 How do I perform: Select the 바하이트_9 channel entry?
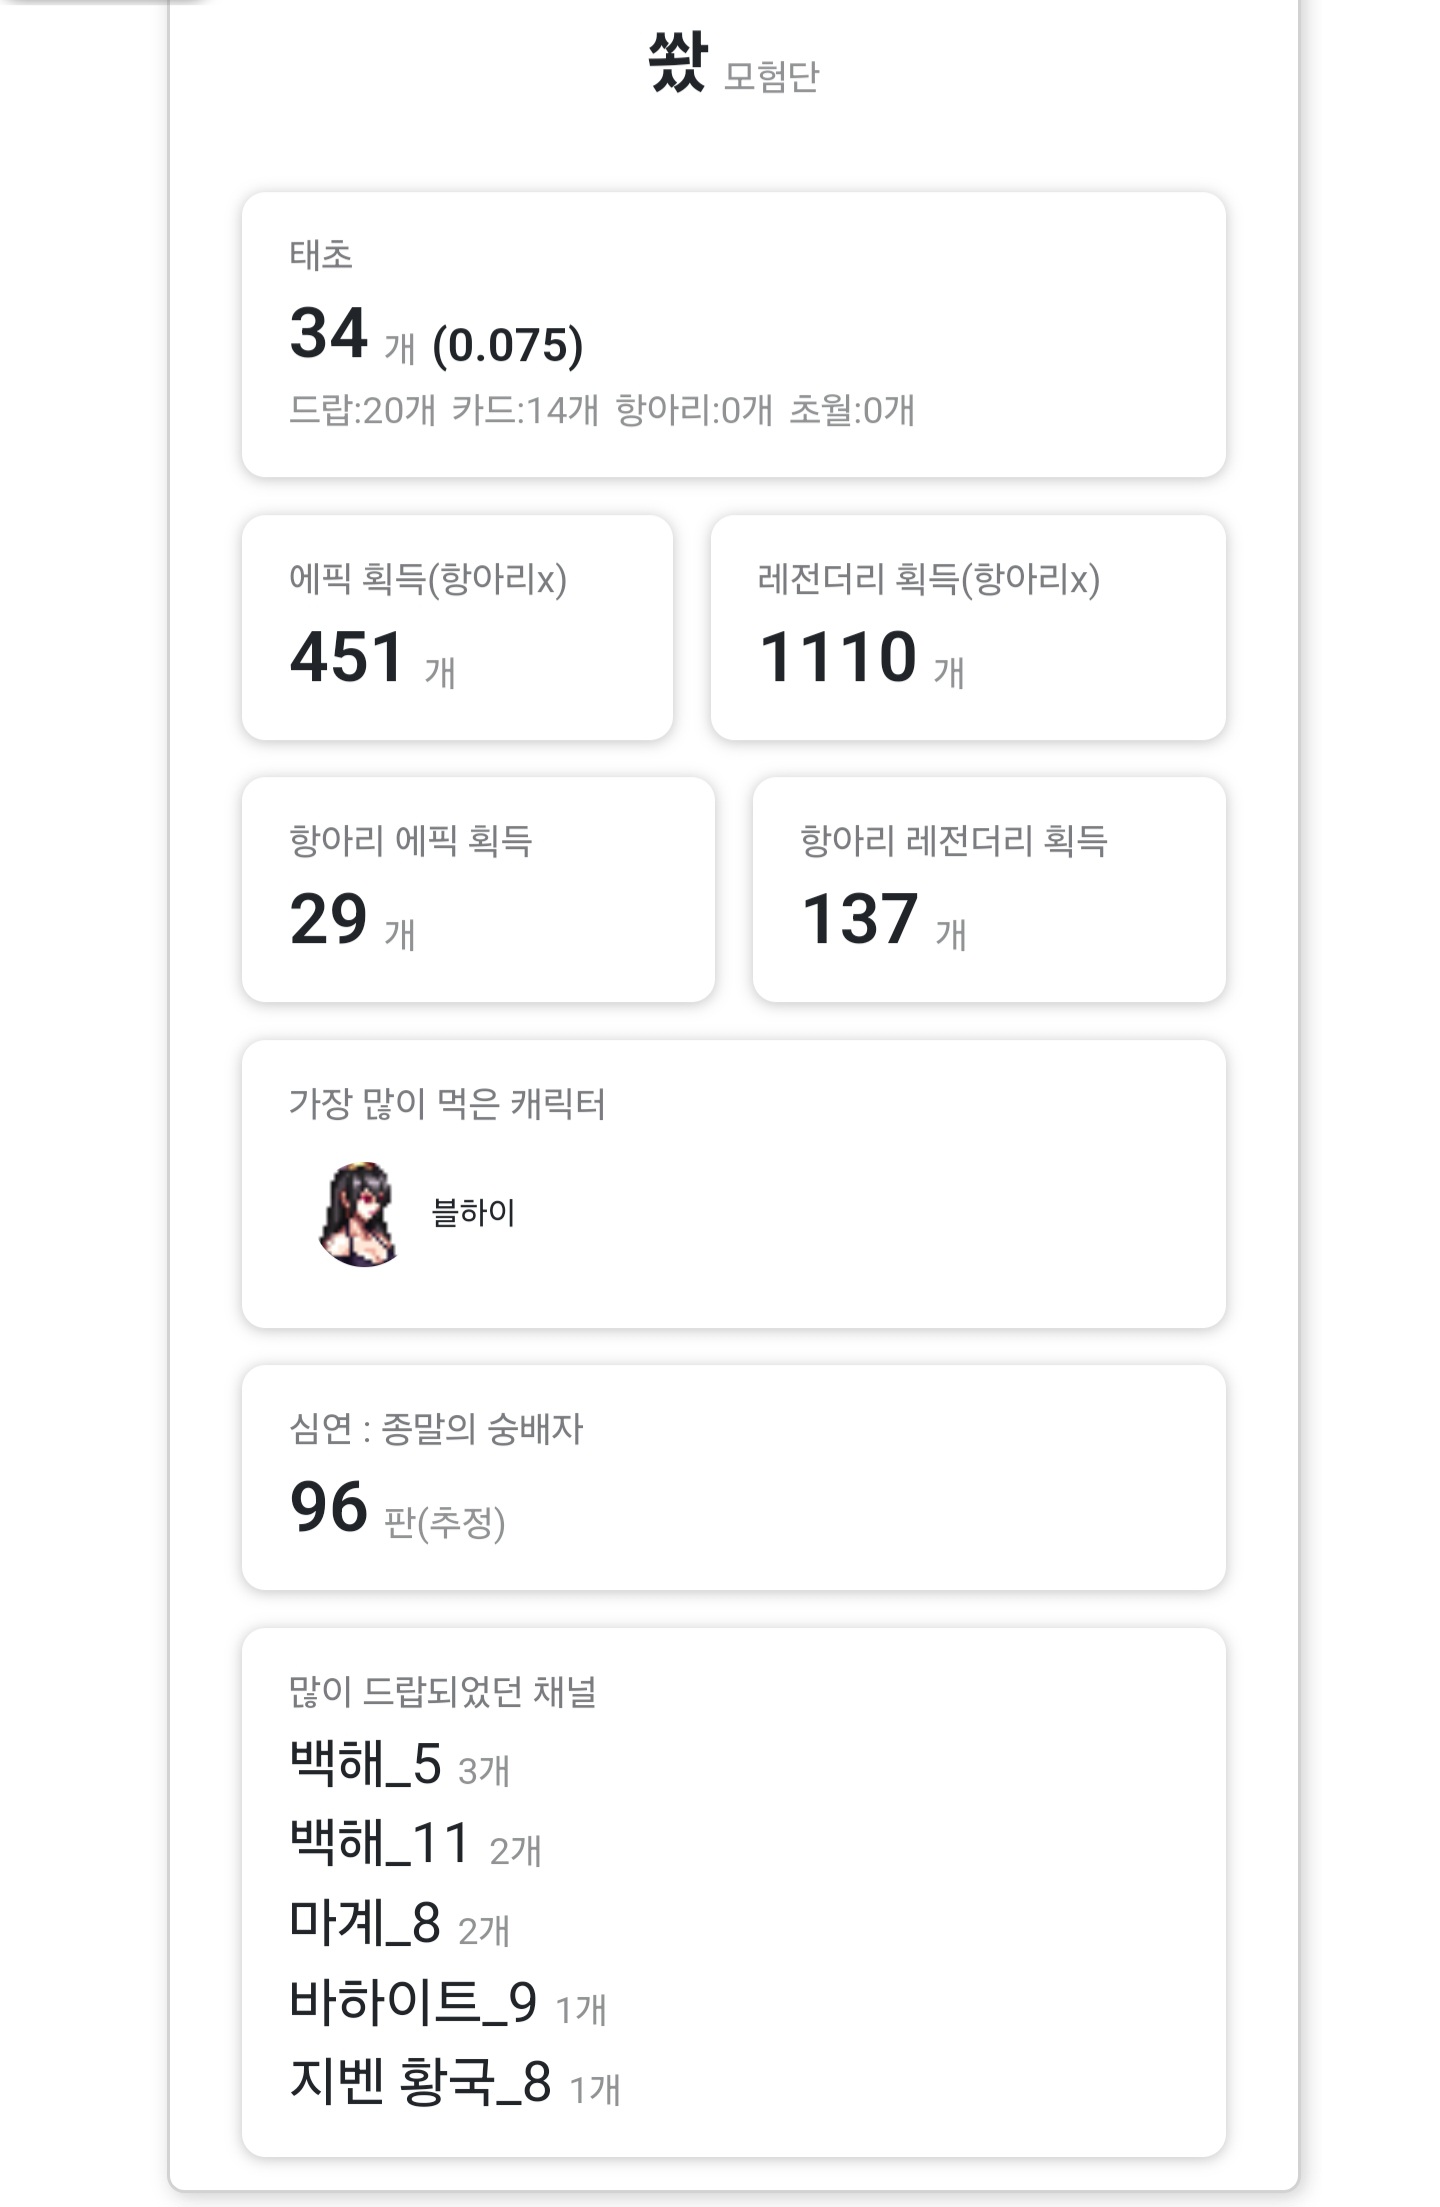(413, 2002)
